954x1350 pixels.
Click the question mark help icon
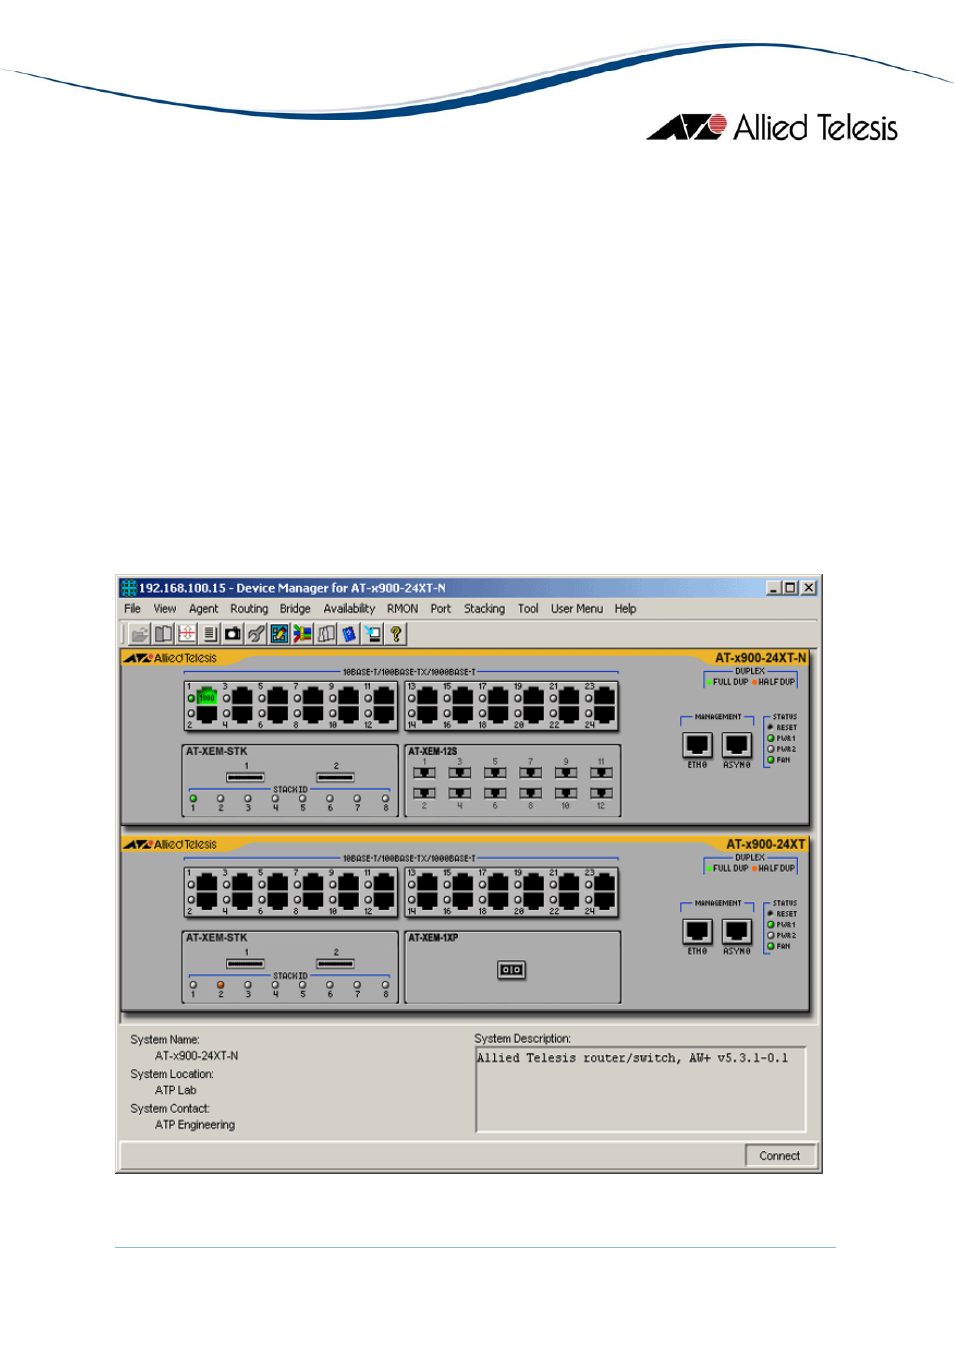pos(396,634)
